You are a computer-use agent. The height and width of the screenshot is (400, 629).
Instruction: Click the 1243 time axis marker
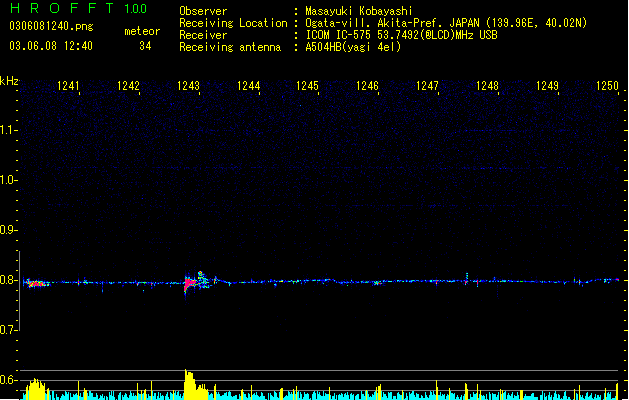click(189, 86)
